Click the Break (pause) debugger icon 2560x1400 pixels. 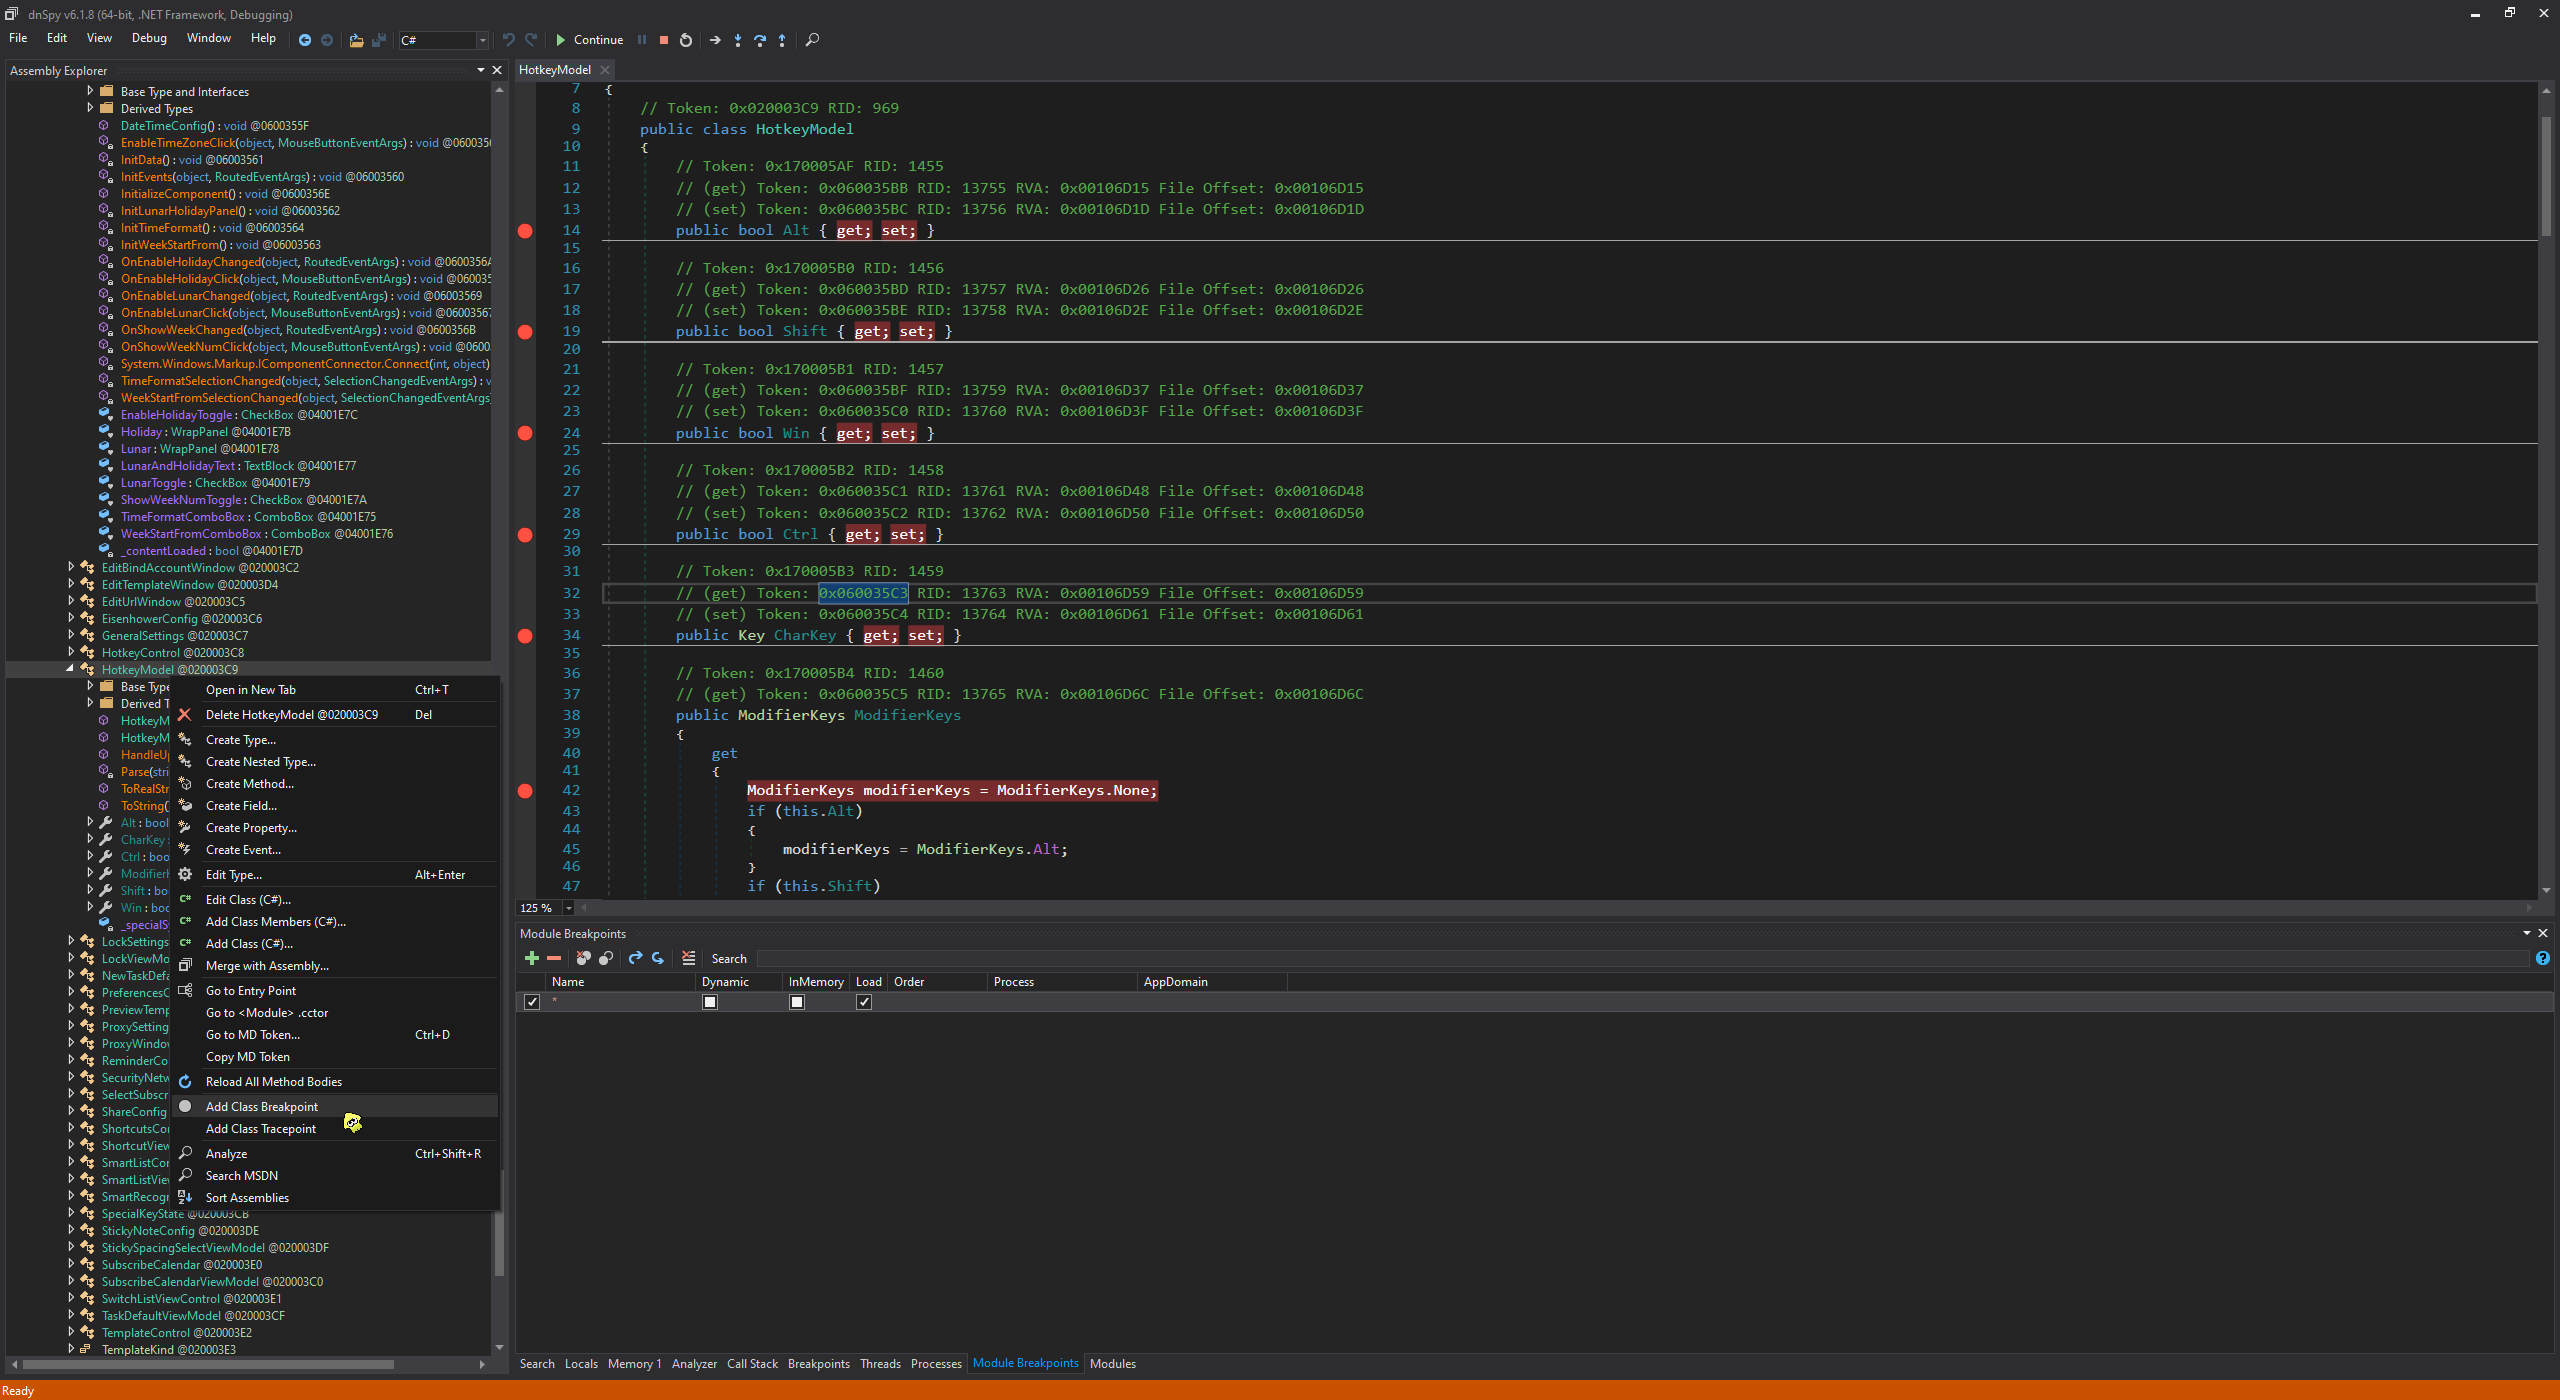(642, 40)
